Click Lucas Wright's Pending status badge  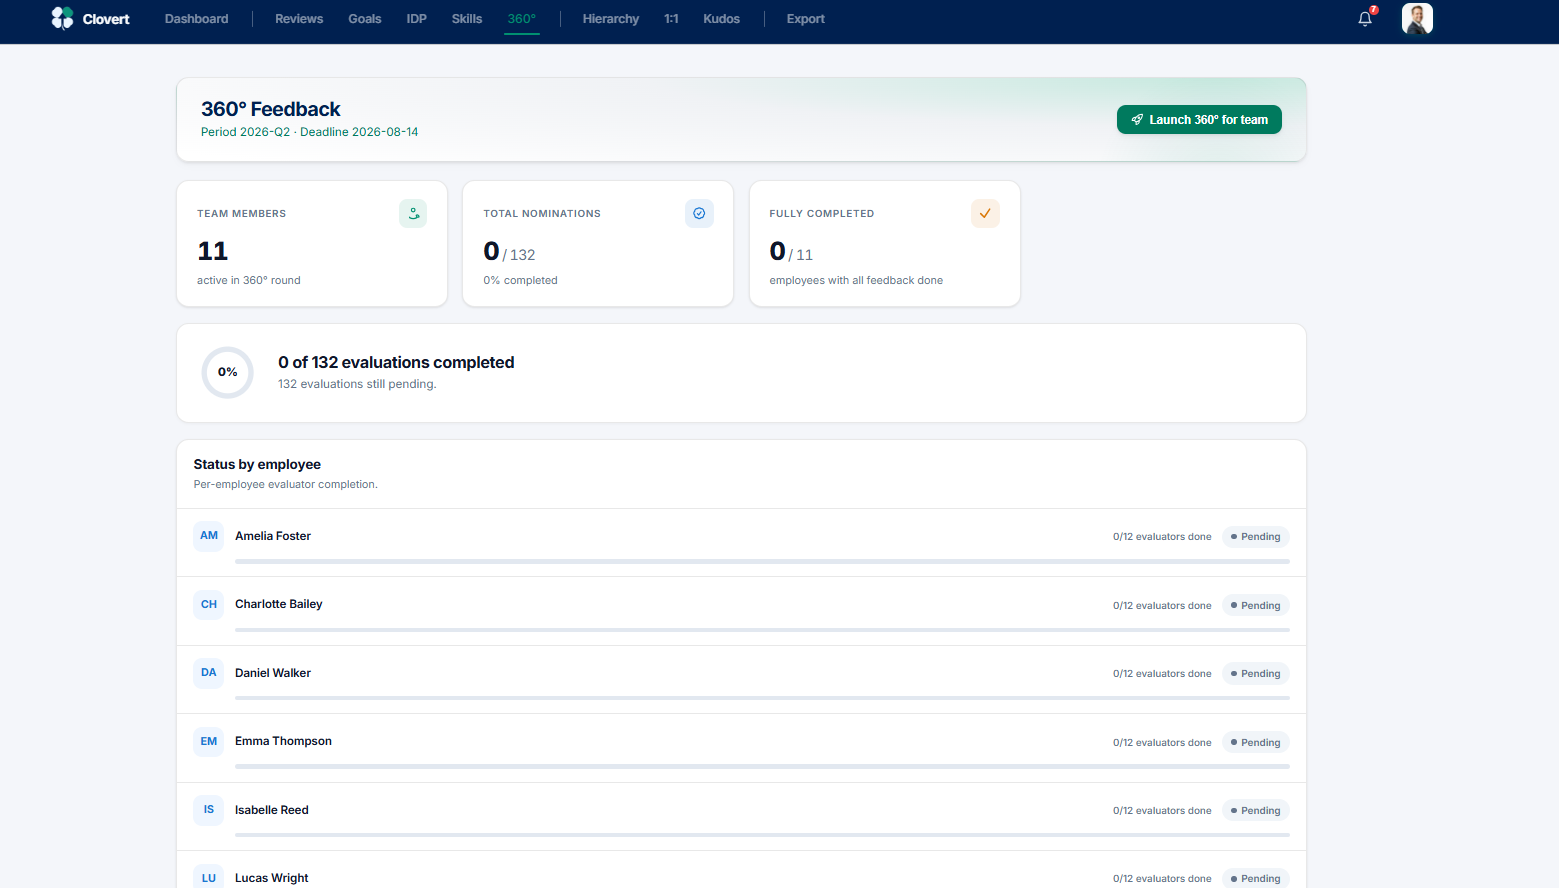[1256, 879]
